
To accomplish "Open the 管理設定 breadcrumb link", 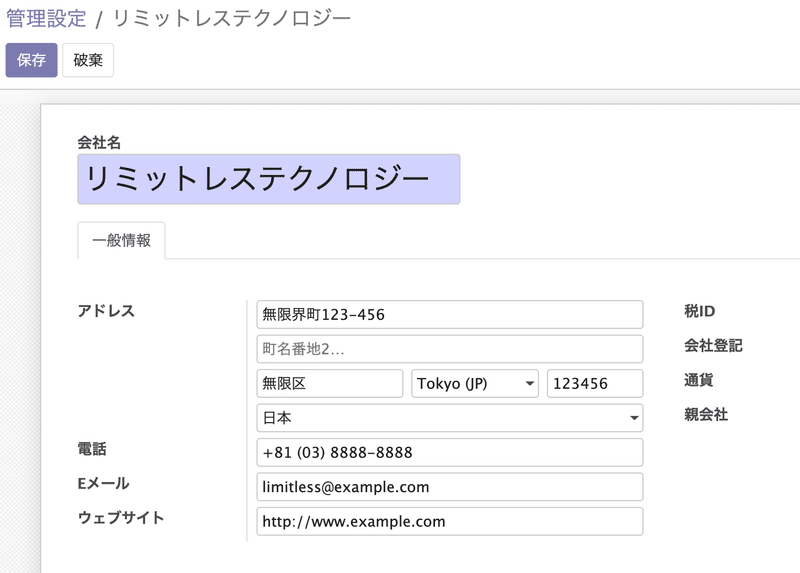I will tap(46, 18).
